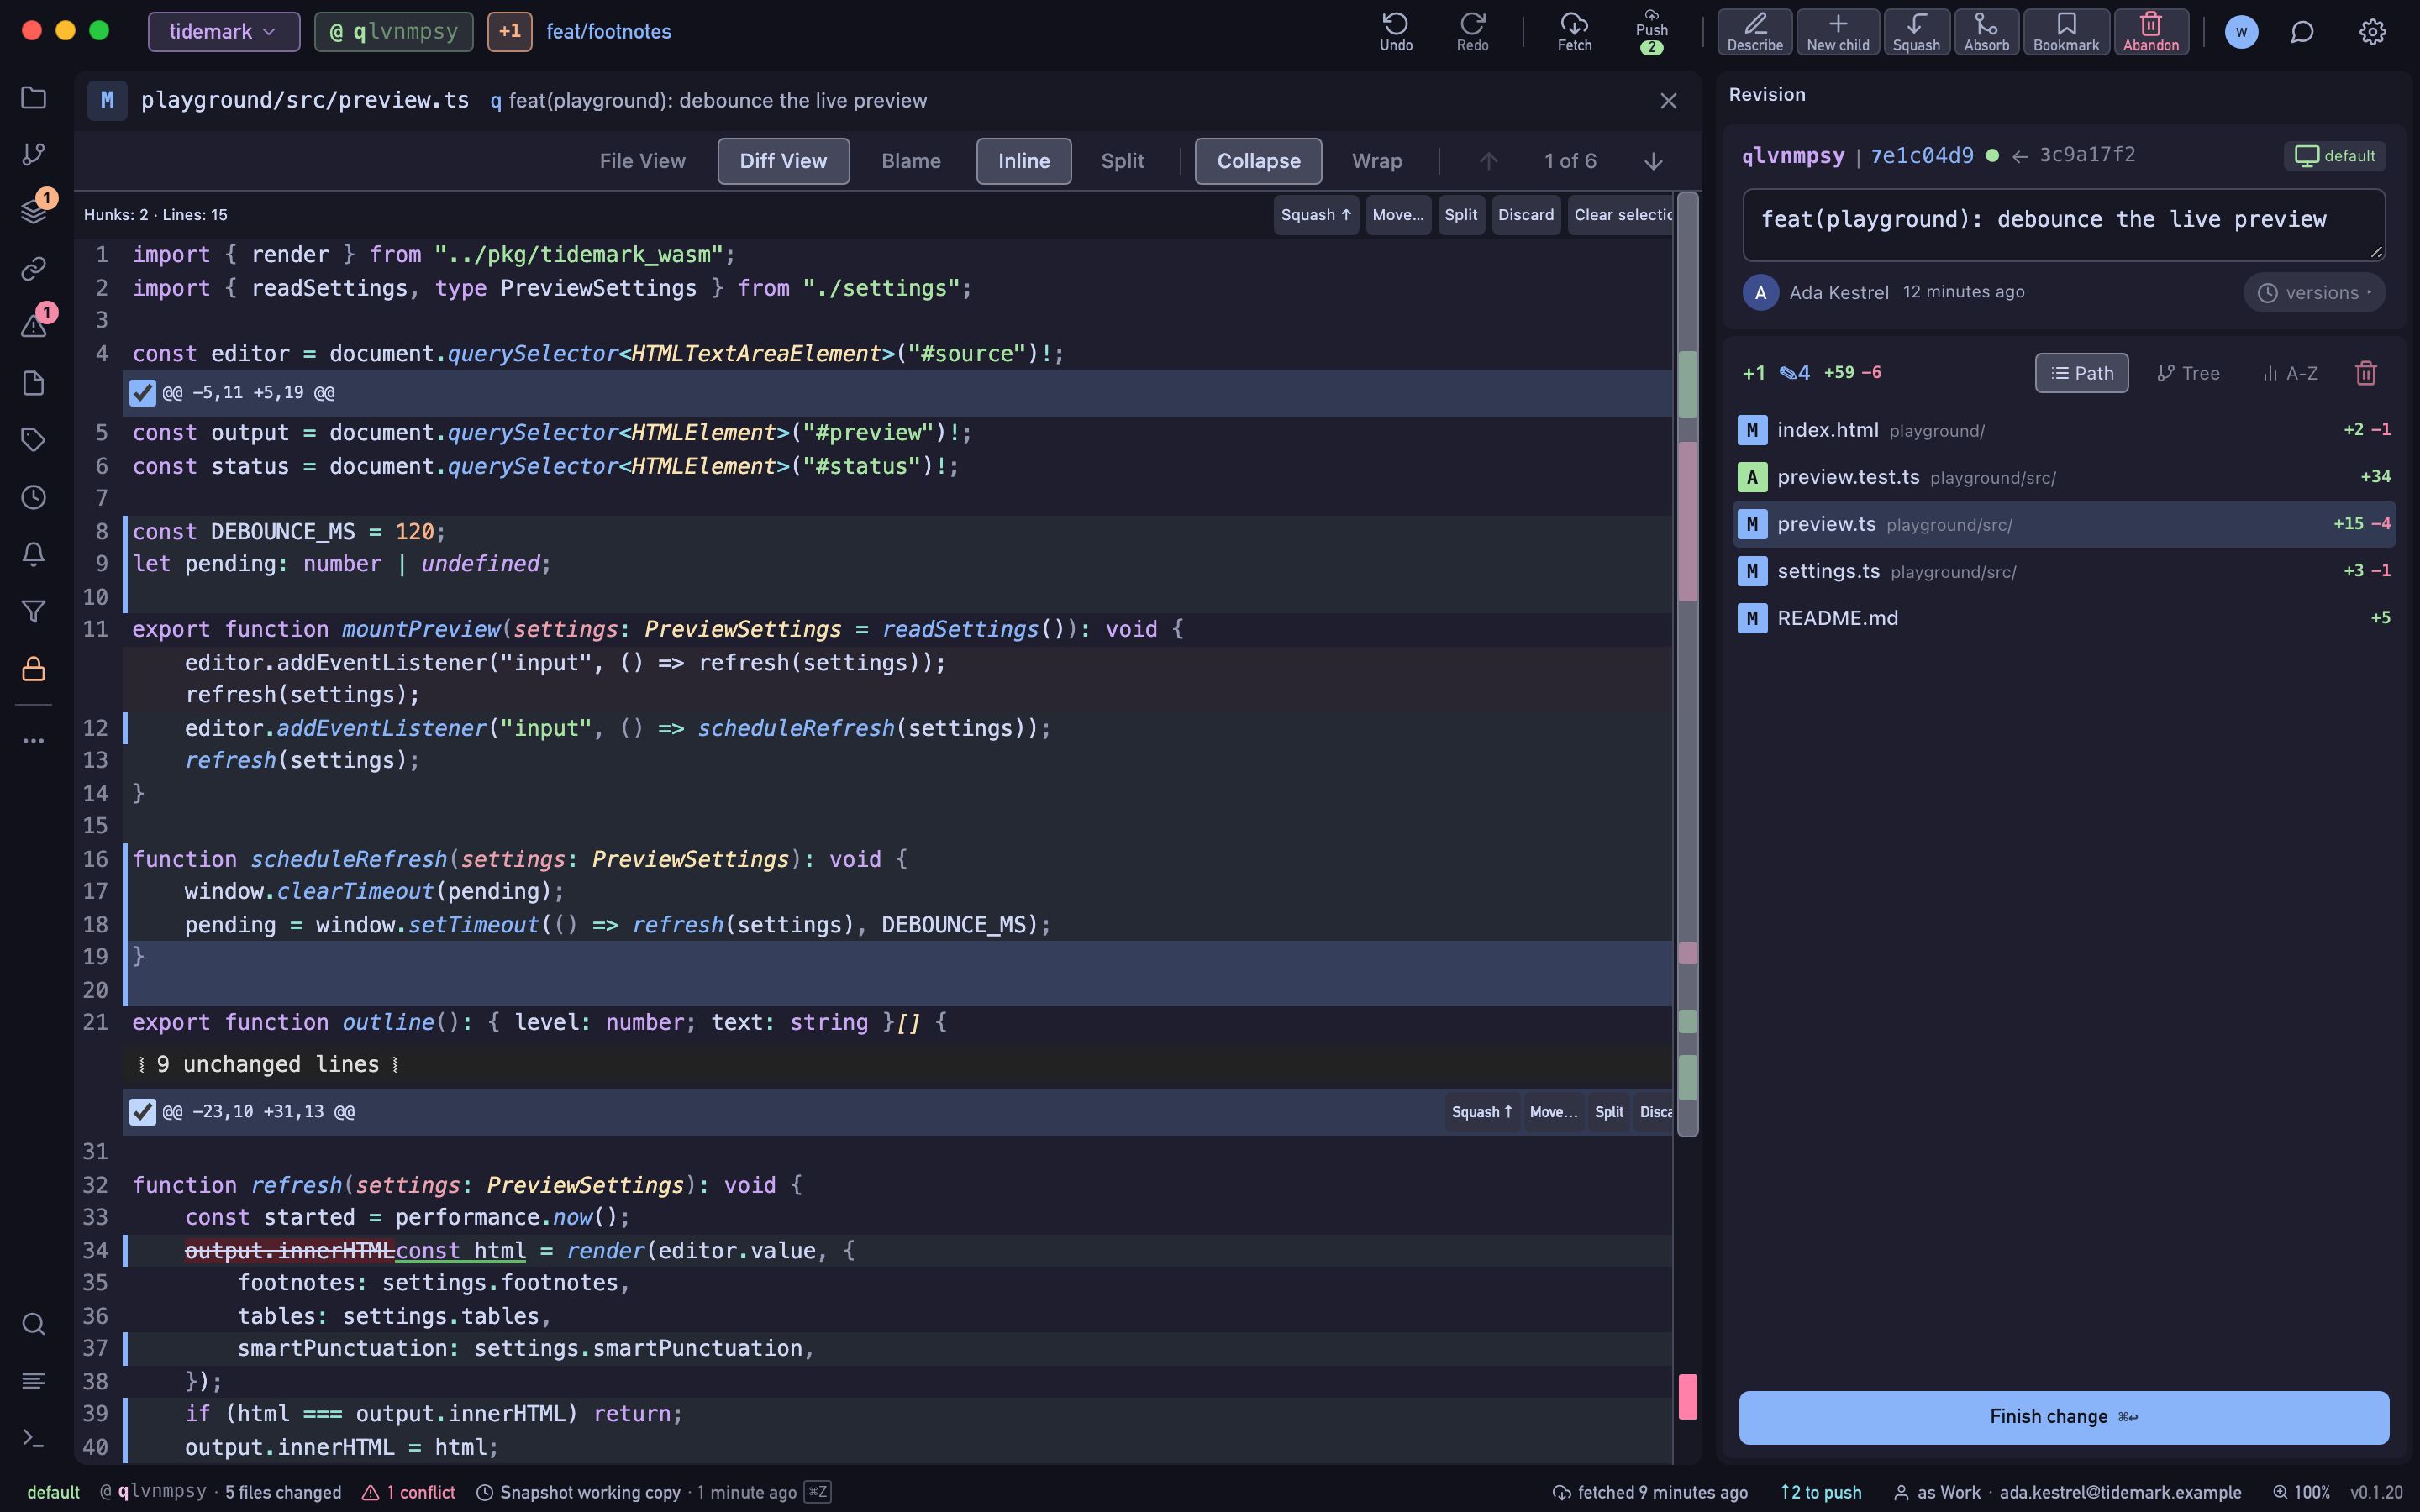This screenshot has height=1512, width=2420.
Task: Open the history clock sidebar icon
Action: [x=33, y=497]
